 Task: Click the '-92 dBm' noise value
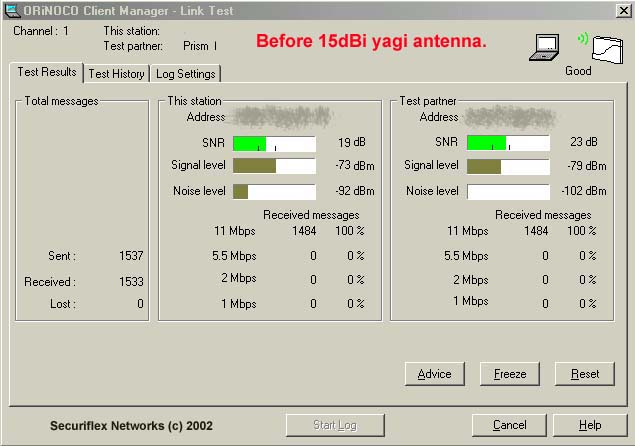(x=355, y=191)
